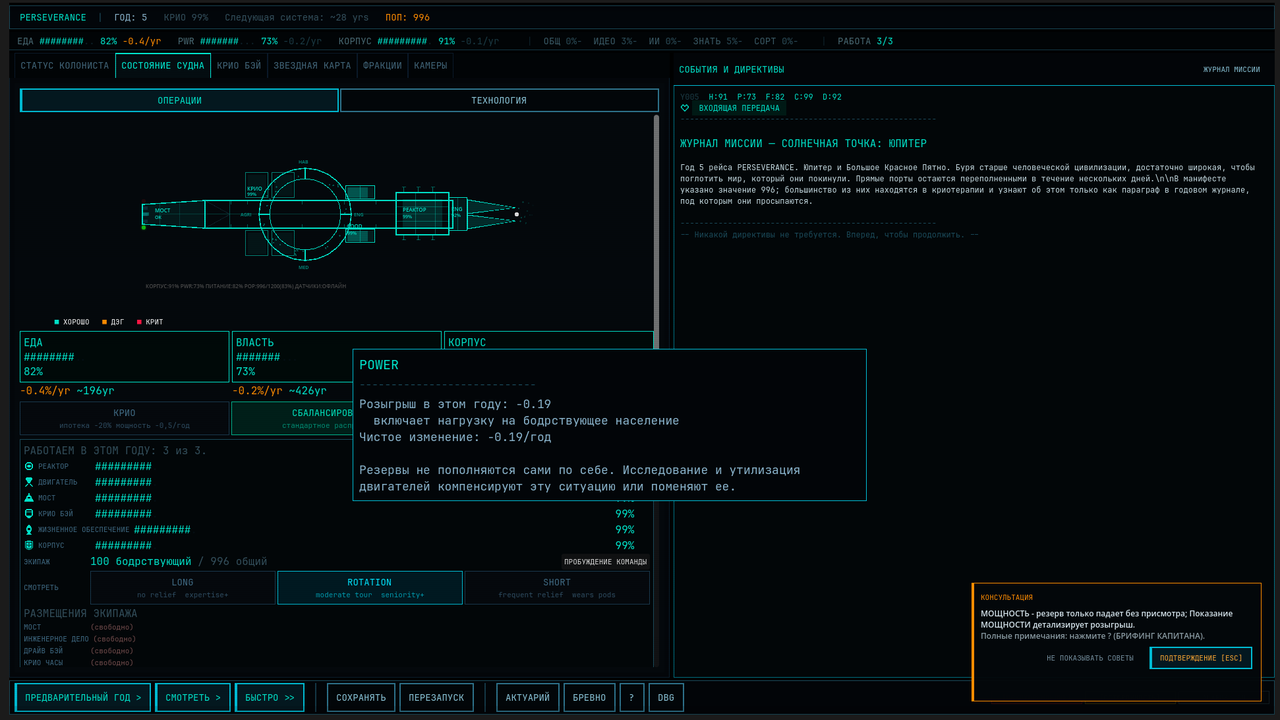Image resolution: width=1280 pixels, height=720 pixels.
Task: Click the cyan ХОРОШО legend swatch
Action: point(57,322)
